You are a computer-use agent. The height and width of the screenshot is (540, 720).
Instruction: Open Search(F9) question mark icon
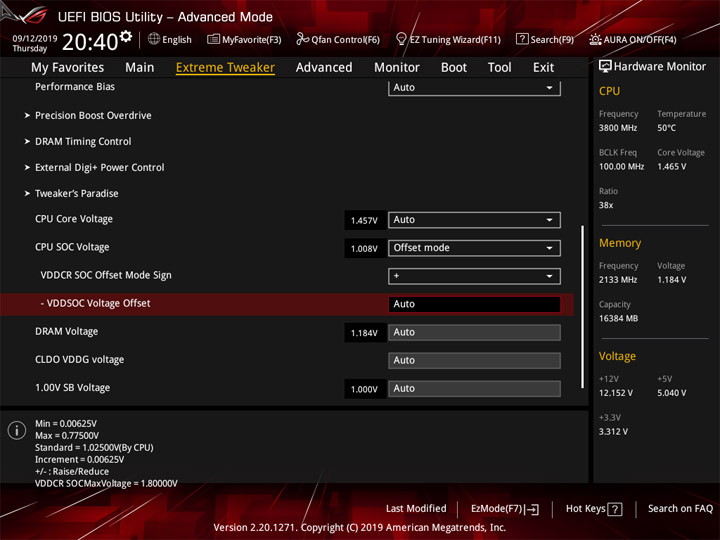click(522, 39)
